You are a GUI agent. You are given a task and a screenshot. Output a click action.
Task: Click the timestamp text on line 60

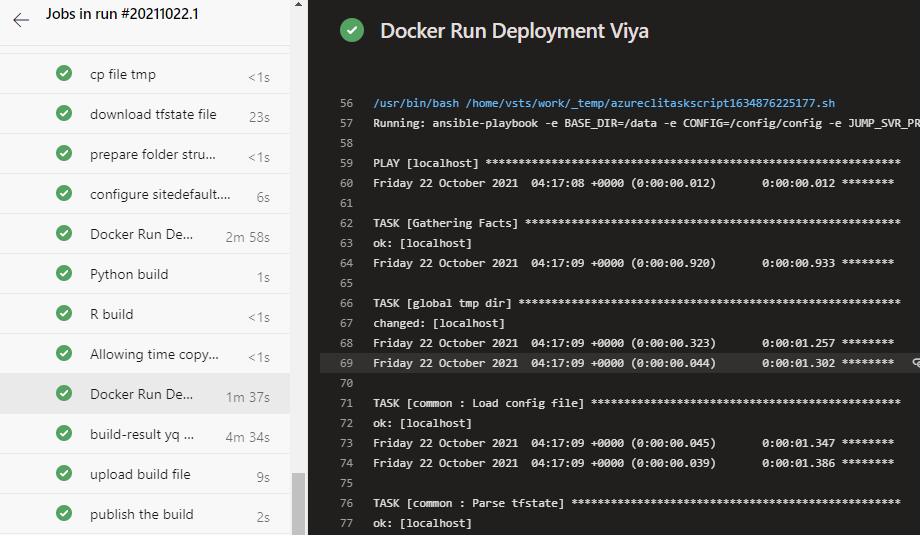click(634, 183)
